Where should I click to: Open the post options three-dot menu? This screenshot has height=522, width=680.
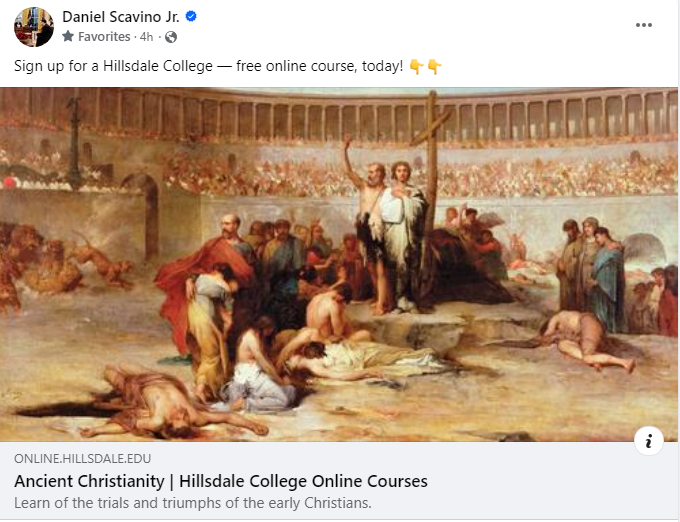(x=644, y=25)
